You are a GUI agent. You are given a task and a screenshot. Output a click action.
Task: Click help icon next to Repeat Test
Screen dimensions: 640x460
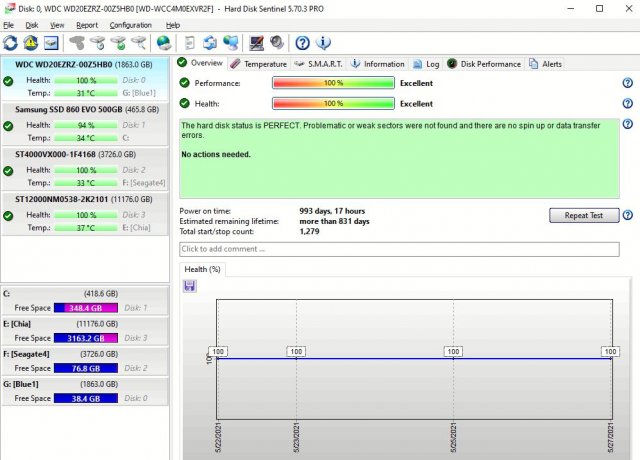627,215
